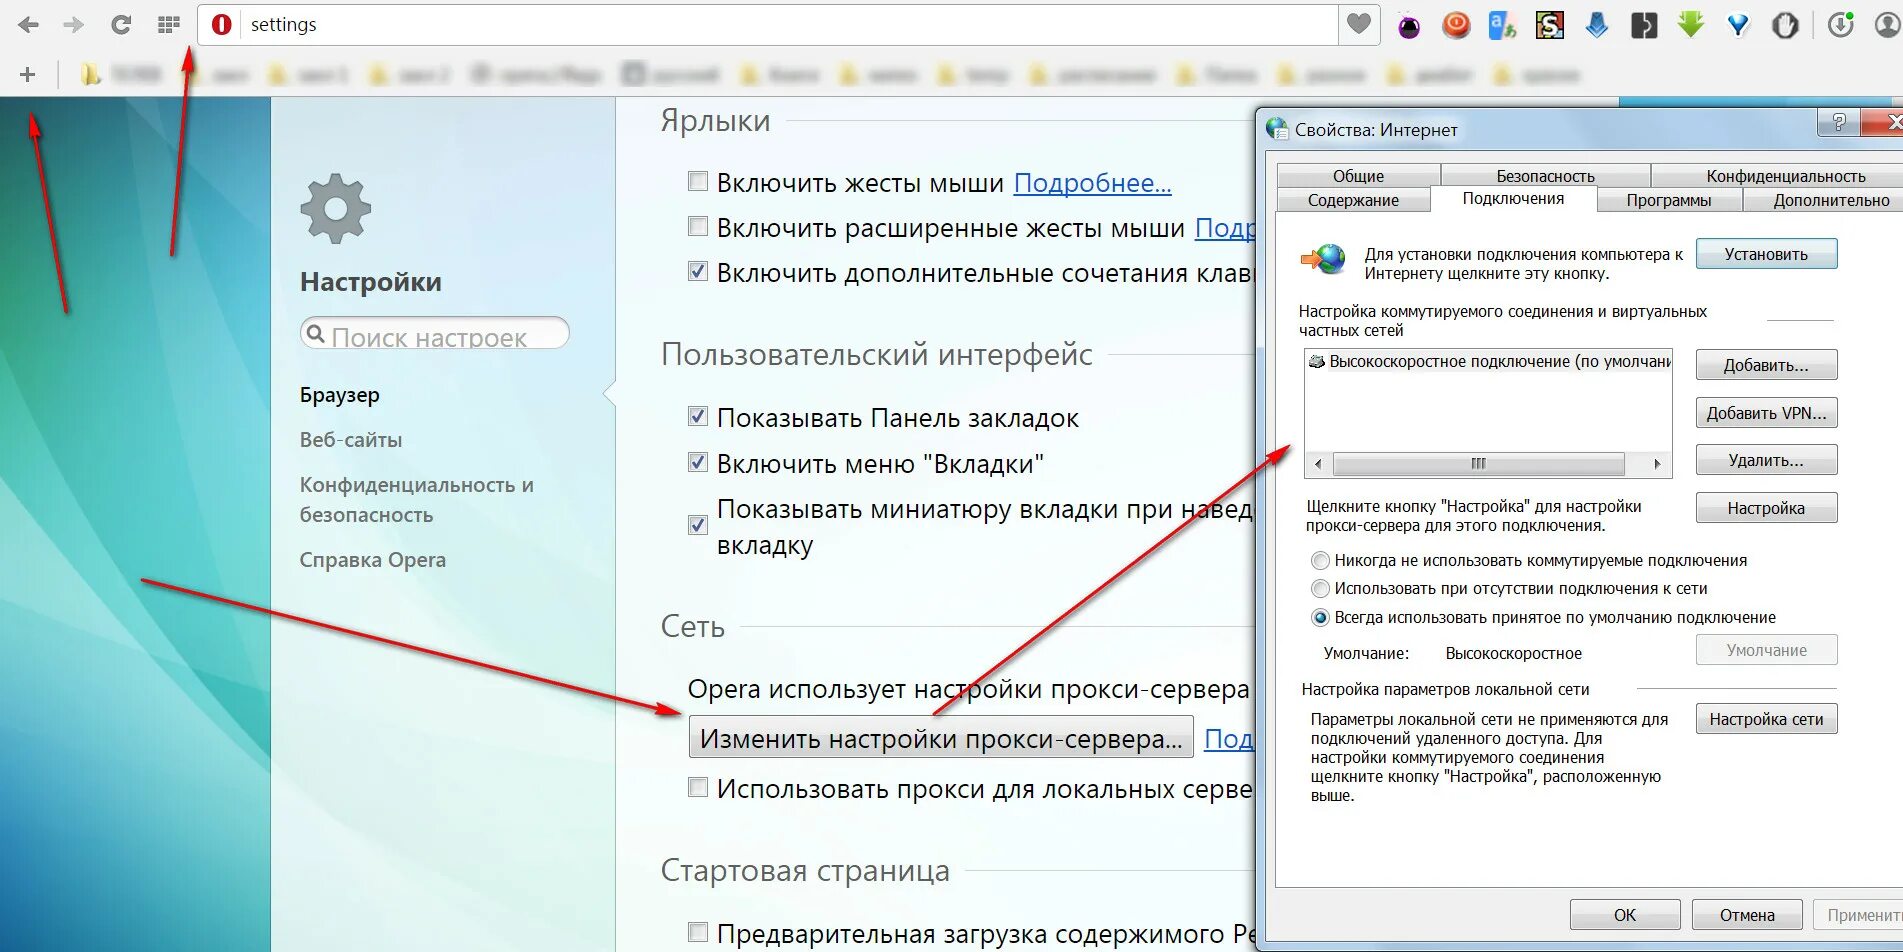The width and height of the screenshot is (1903, 952).
Task: Toggle additional keyboard shortcuts checkbox
Action: 698,271
